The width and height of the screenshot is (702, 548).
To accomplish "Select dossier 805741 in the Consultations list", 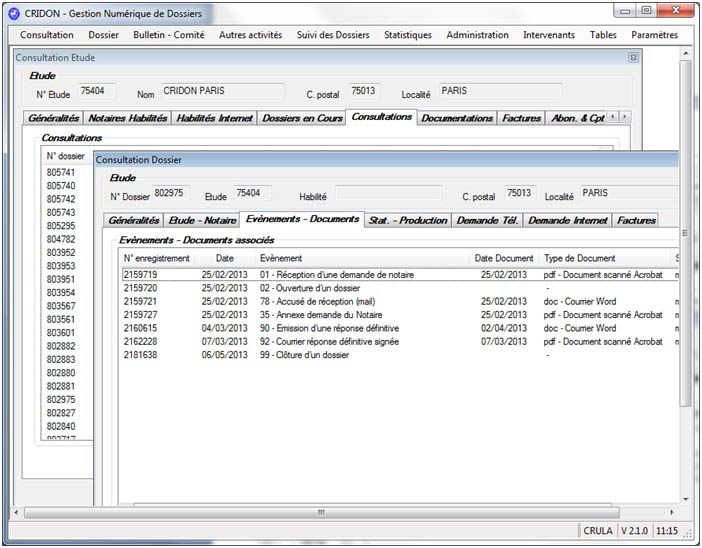I will (61, 173).
